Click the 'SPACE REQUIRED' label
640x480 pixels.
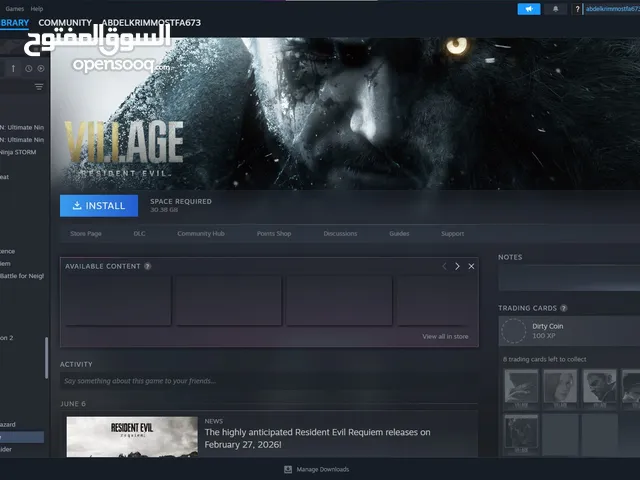coord(181,201)
